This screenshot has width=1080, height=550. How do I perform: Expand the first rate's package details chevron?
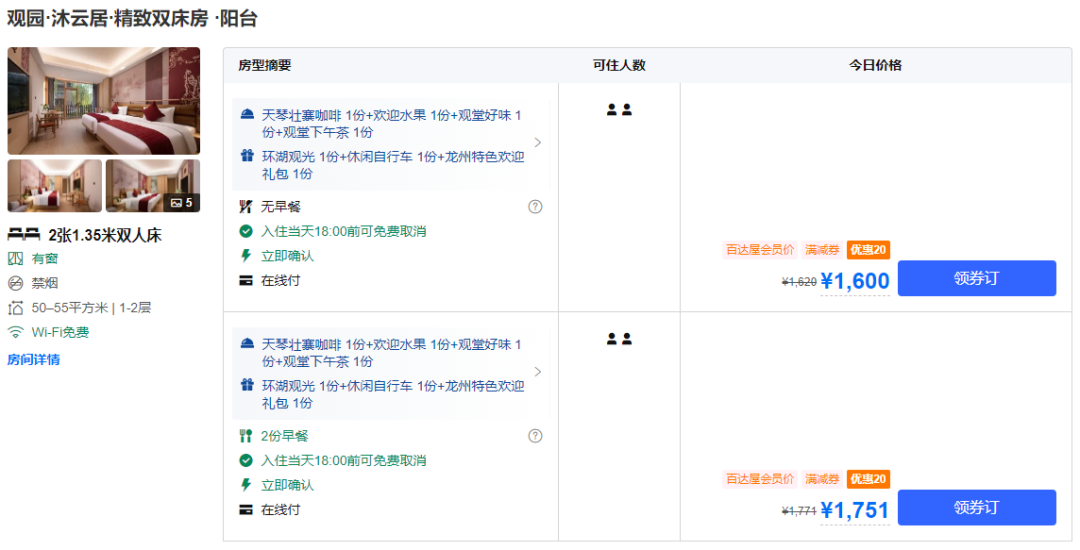tap(538, 143)
